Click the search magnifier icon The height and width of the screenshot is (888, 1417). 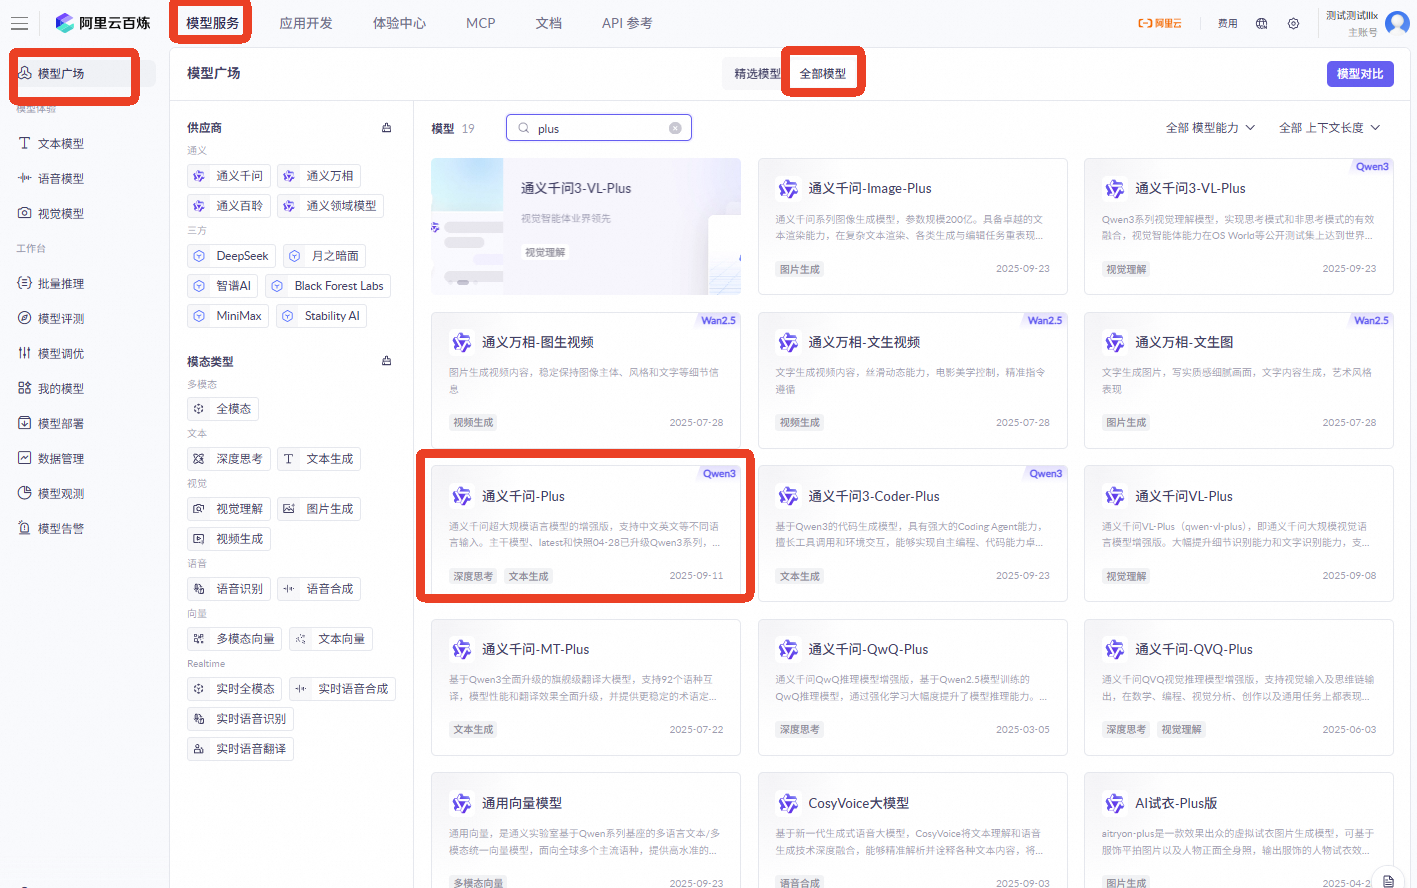[523, 128]
